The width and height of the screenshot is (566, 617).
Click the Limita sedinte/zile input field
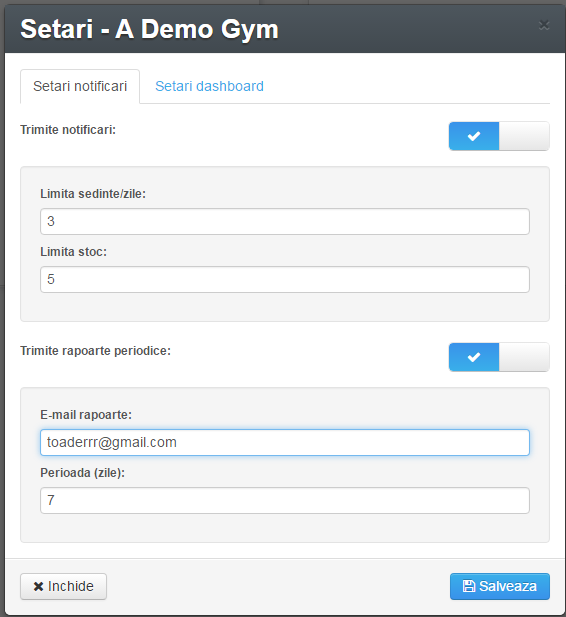tap(285, 222)
